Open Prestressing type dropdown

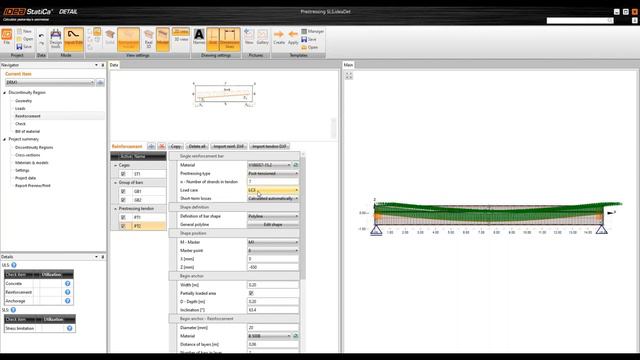tap(273, 173)
